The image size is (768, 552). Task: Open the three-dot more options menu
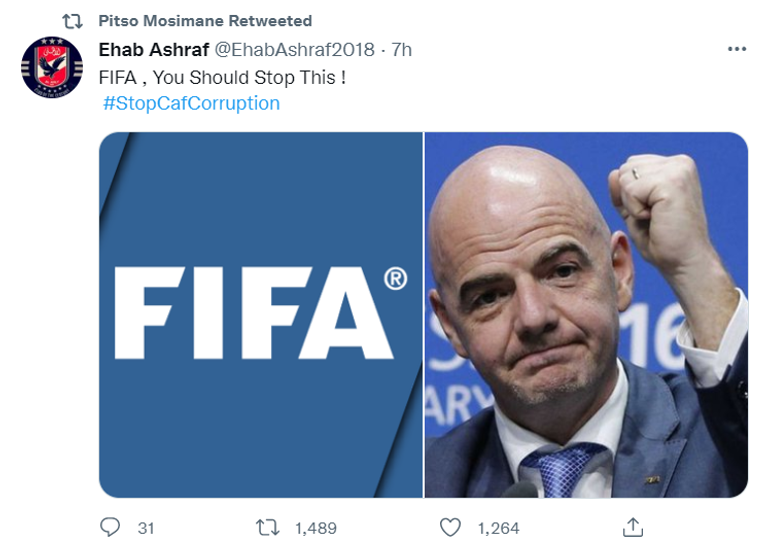pyautogui.click(x=737, y=49)
